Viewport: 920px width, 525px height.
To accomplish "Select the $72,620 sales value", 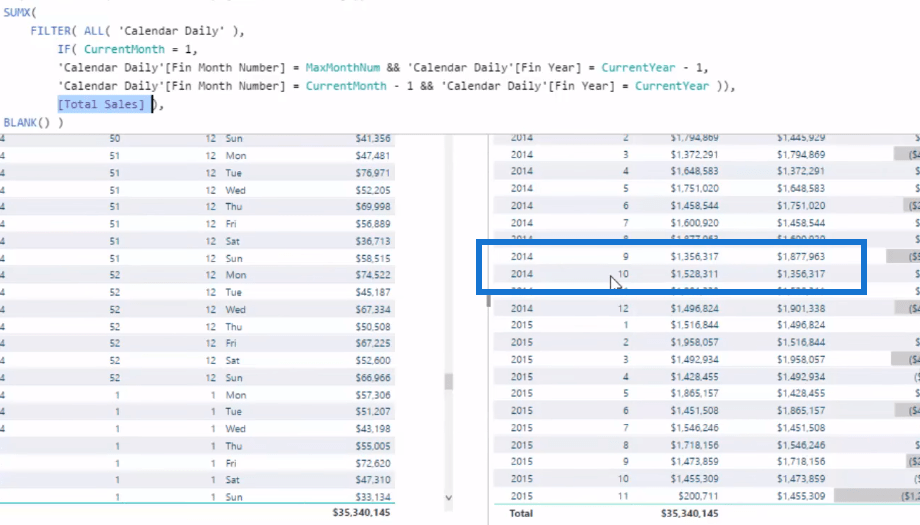I will point(373,463).
